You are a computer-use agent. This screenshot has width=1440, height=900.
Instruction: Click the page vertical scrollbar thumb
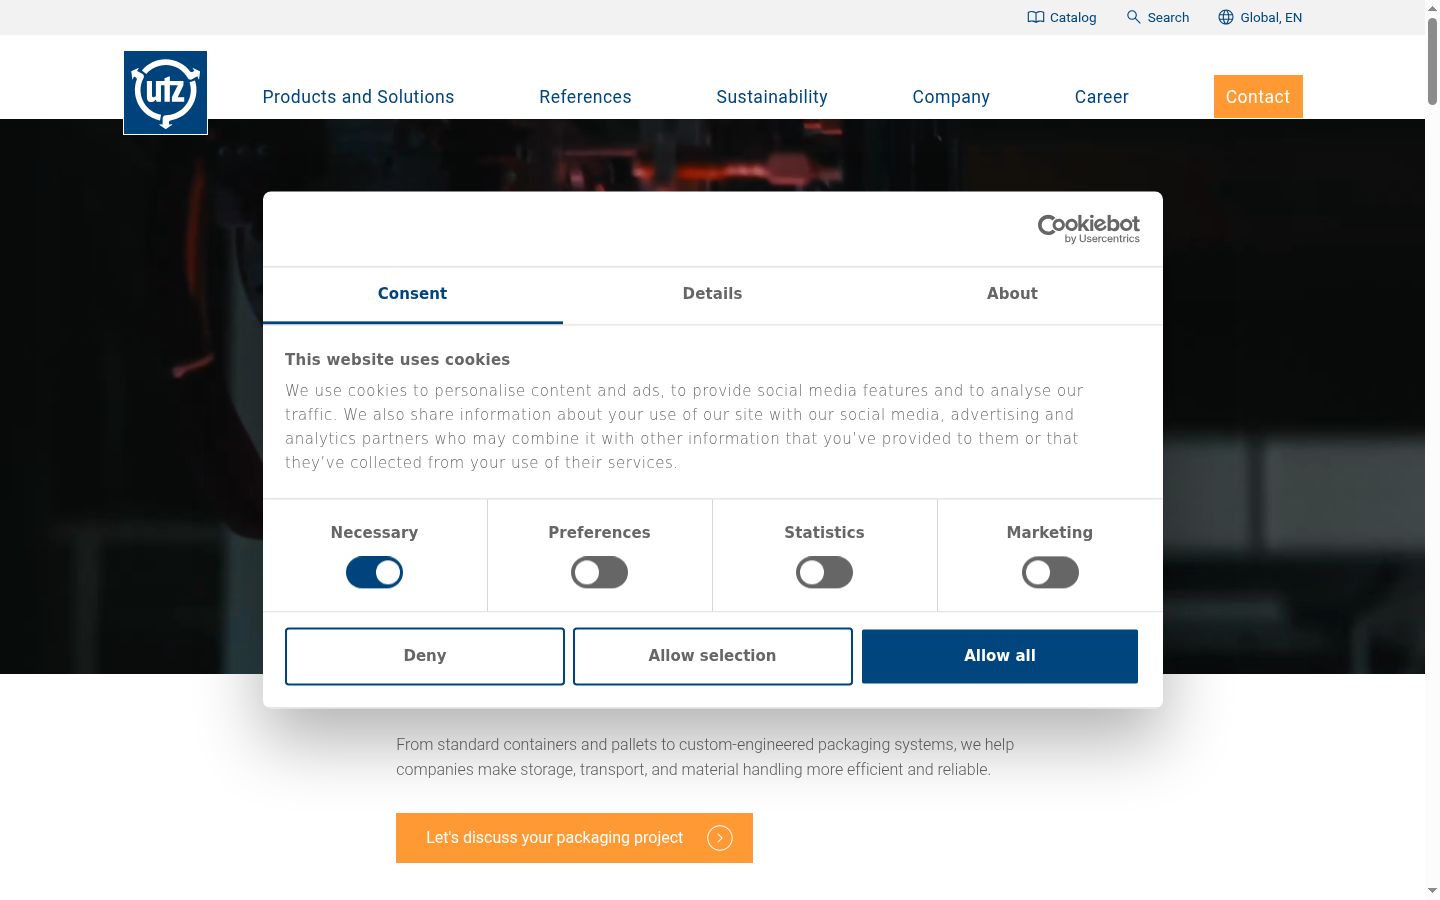1432,60
